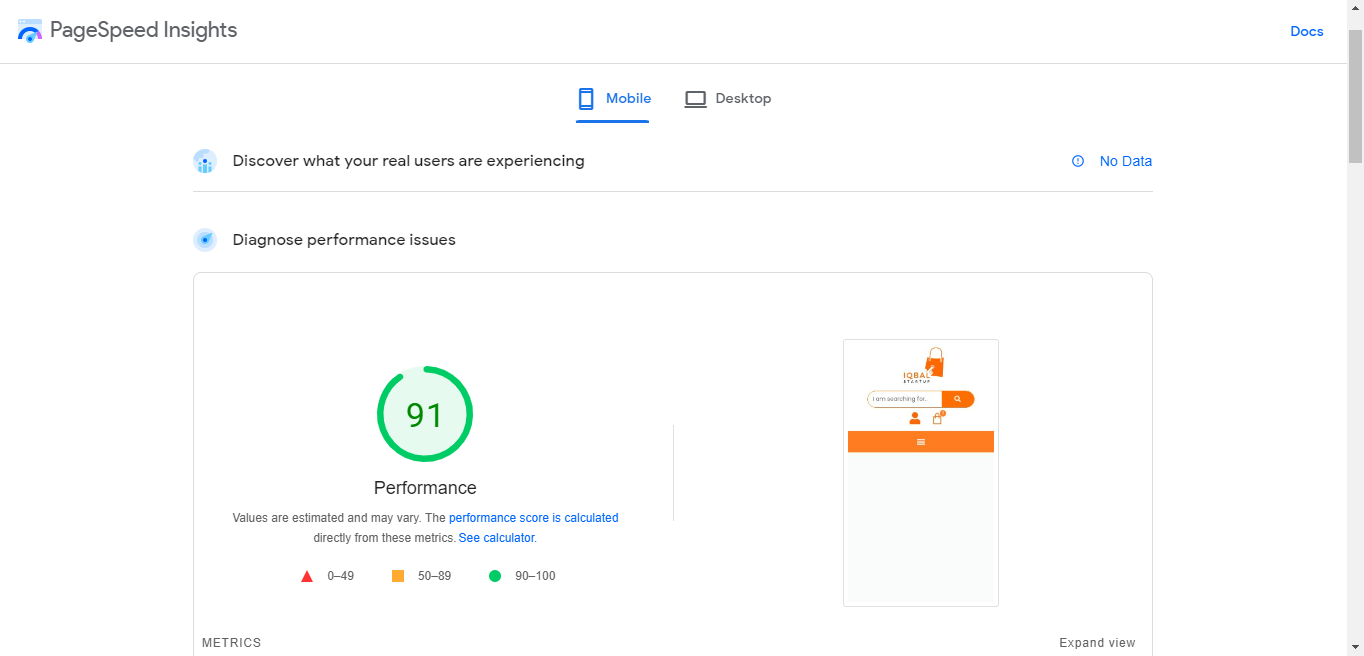Click the orange square legend icon for 50–89
Screen dimensions: 1364x656
[397, 575]
